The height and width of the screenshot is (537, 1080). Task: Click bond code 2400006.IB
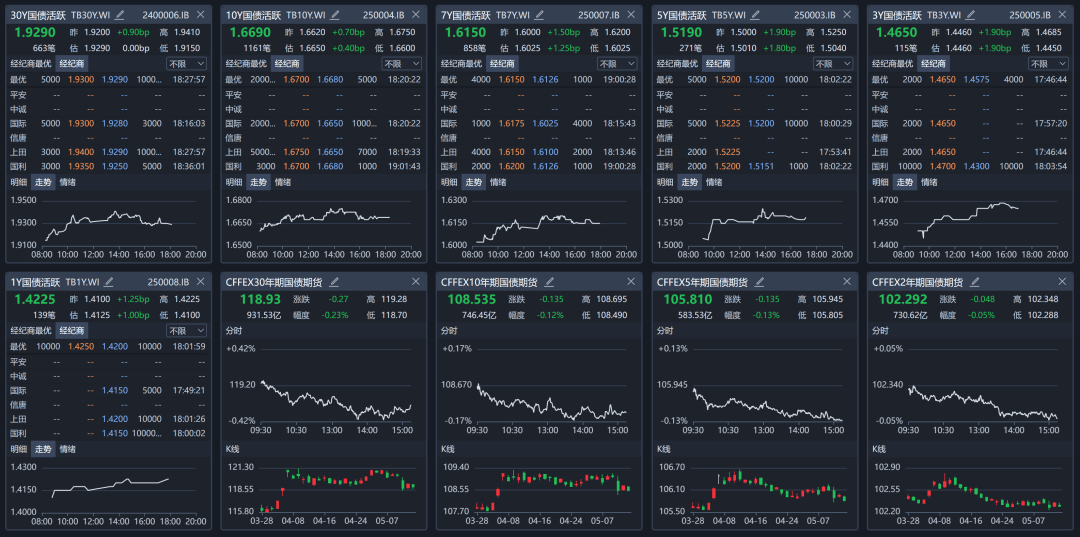[165, 14]
